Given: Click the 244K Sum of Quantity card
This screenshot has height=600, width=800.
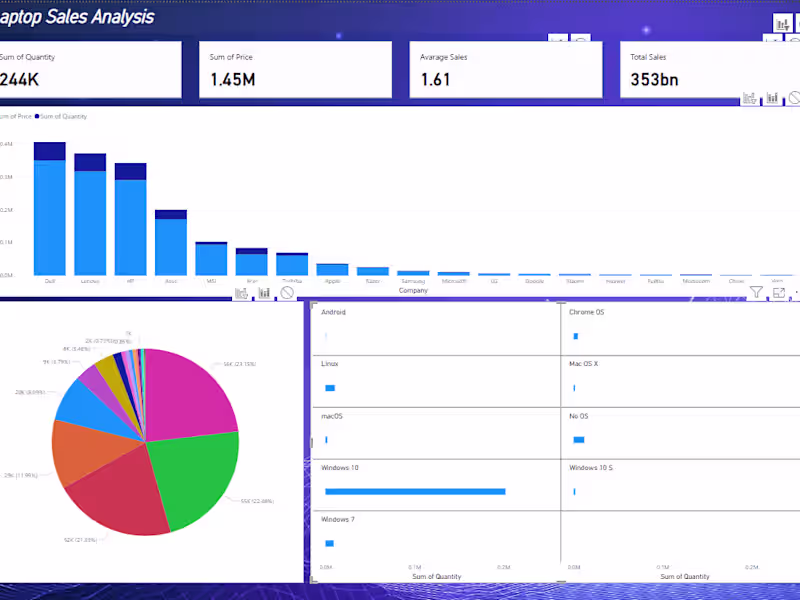Looking at the screenshot, I should [60, 70].
